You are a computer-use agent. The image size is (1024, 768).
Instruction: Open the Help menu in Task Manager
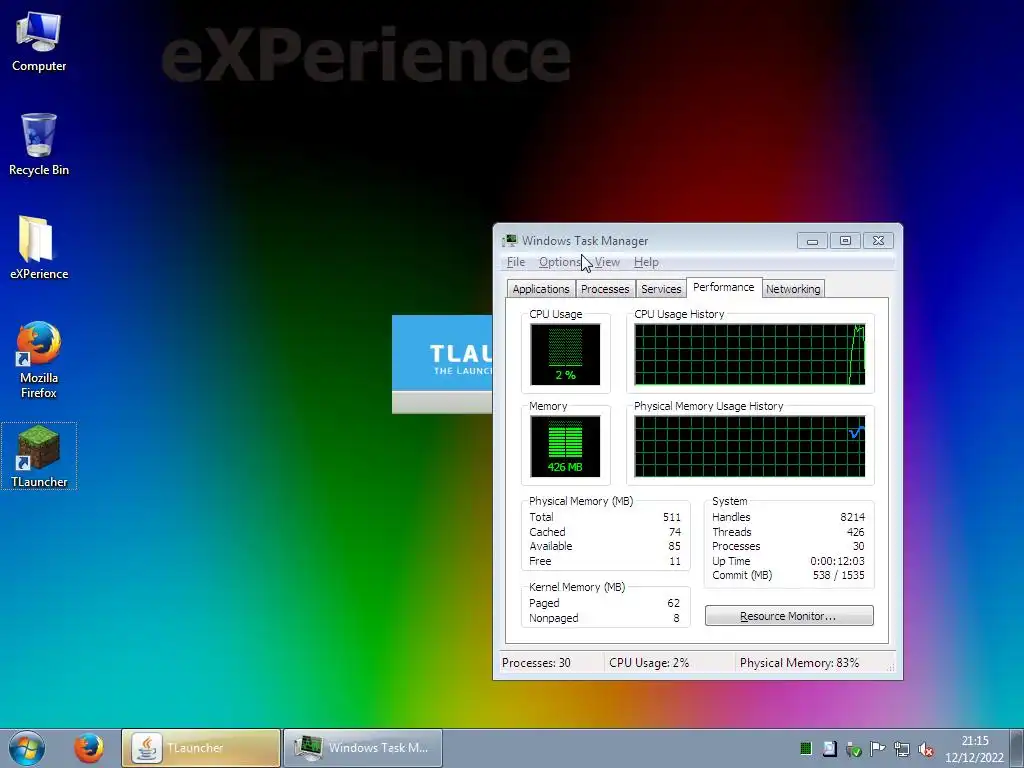click(x=646, y=262)
